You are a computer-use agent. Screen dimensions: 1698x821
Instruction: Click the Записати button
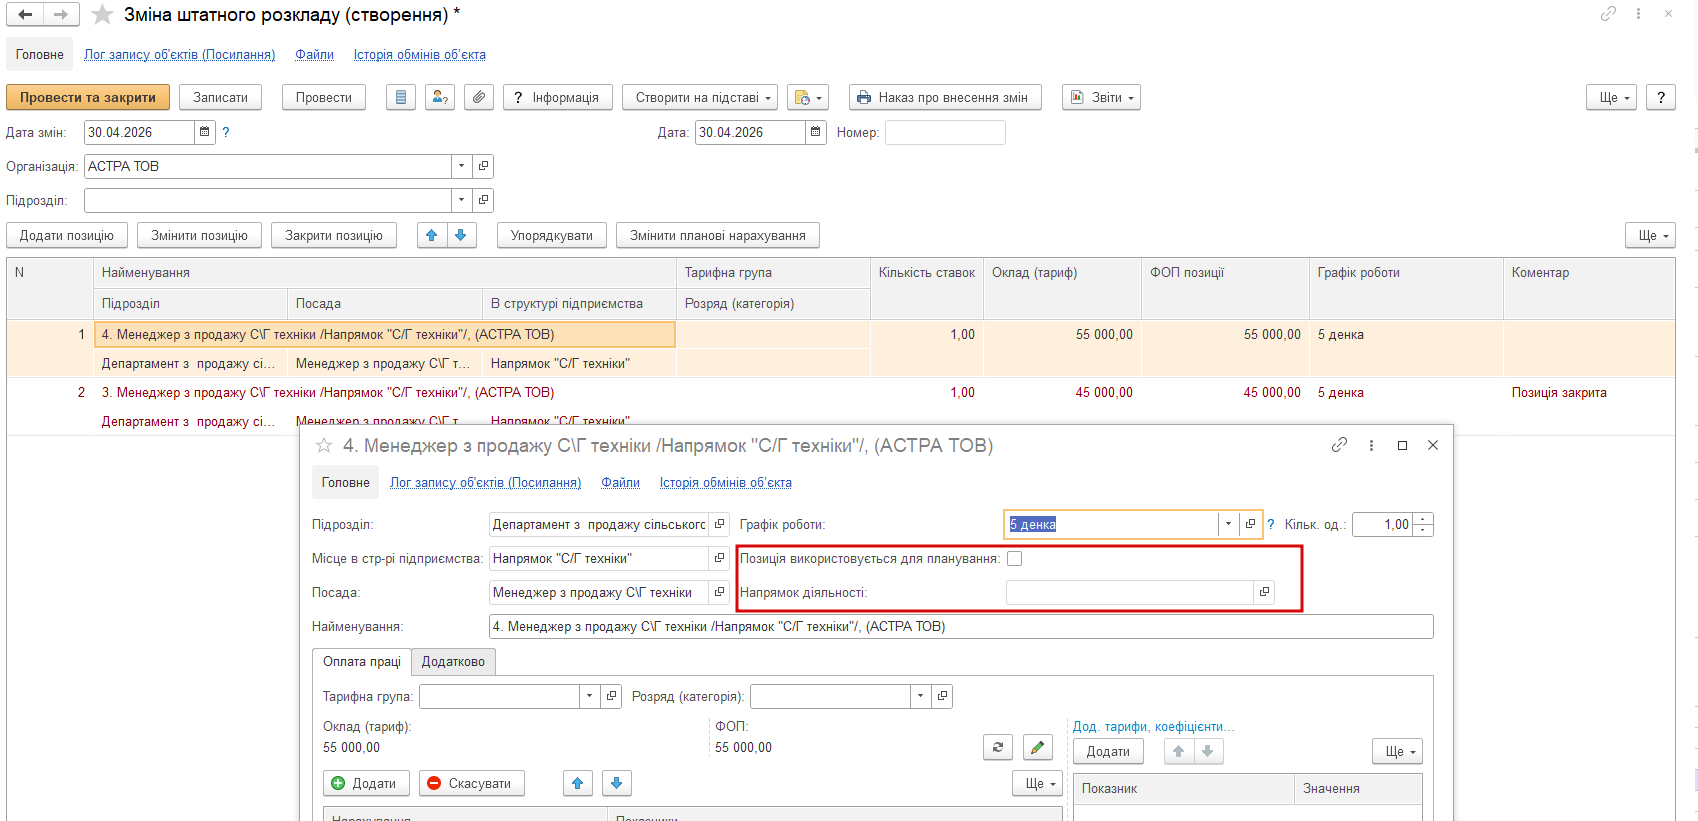click(x=220, y=97)
